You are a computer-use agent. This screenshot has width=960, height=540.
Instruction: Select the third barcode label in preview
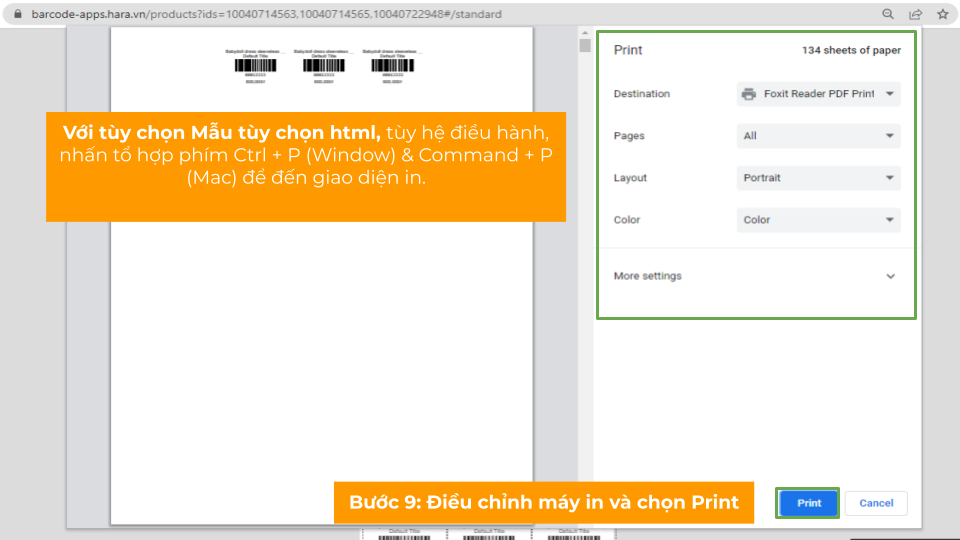coord(391,65)
